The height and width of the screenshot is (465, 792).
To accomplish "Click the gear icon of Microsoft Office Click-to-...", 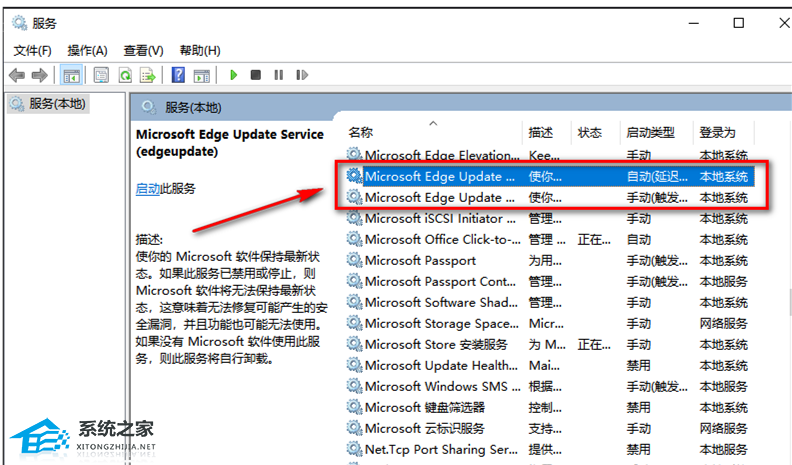I will coord(354,239).
